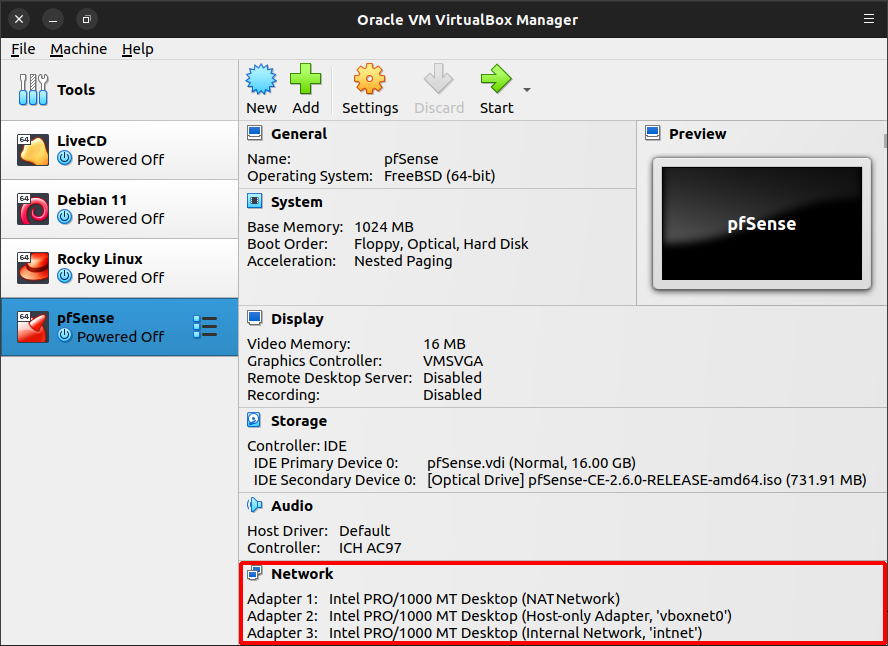Screen dimensions: 888x646
Task: Click the LiveCD Powered Off status icon
Action: point(65,159)
